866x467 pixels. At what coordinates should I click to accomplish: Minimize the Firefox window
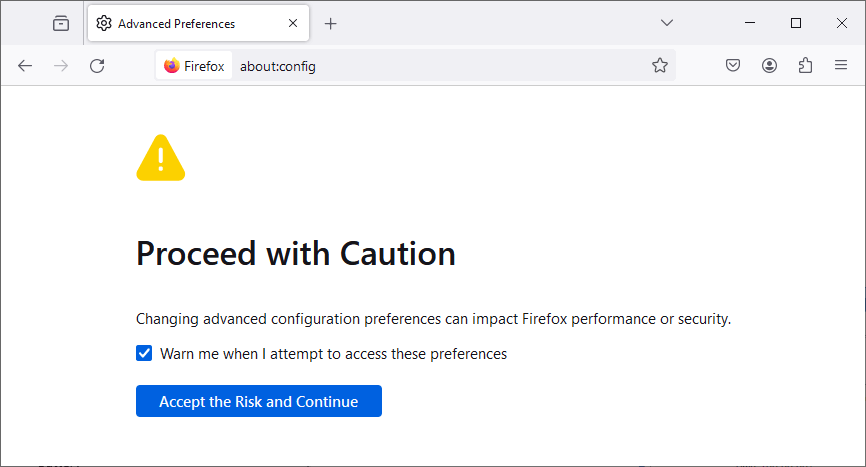click(x=751, y=23)
